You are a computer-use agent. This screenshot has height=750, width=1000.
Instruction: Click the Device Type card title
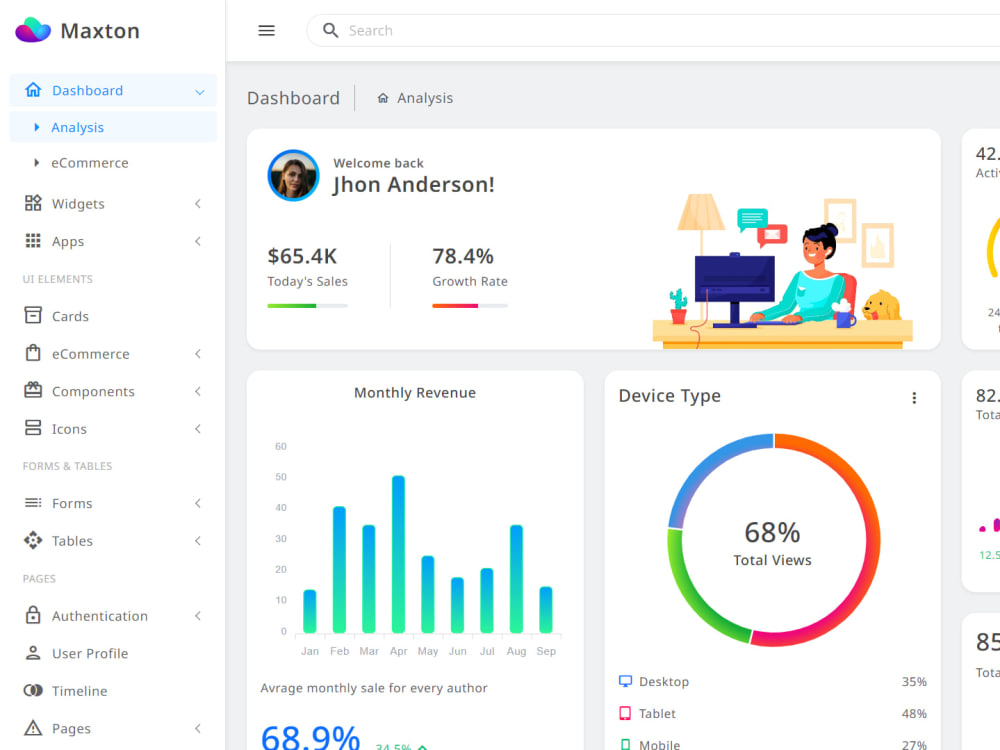tap(670, 395)
